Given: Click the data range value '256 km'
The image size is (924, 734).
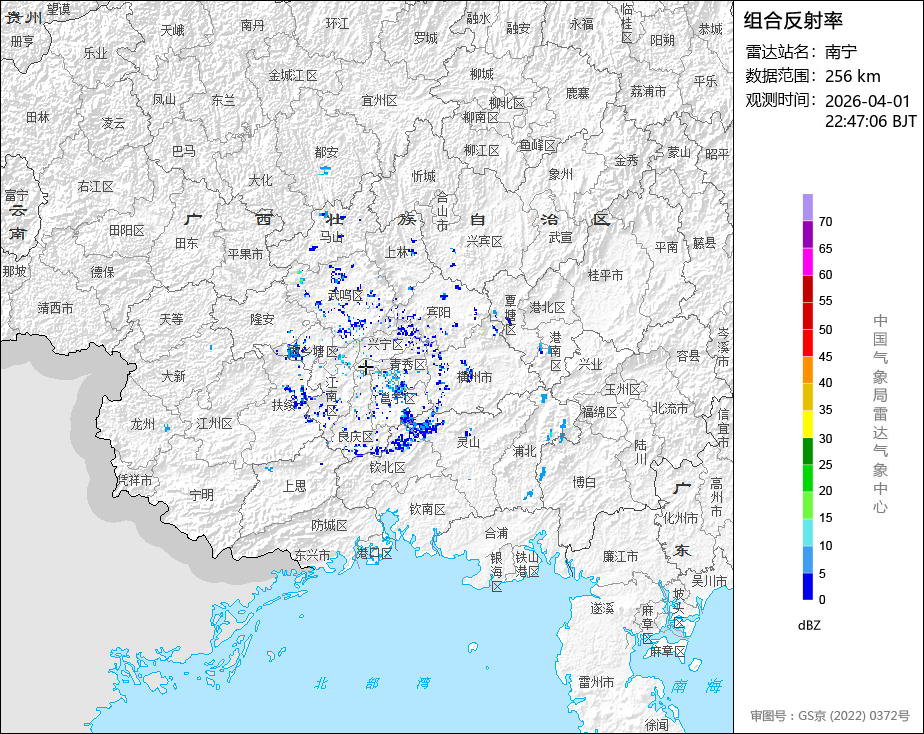Looking at the screenshot, I should (852, 77).
